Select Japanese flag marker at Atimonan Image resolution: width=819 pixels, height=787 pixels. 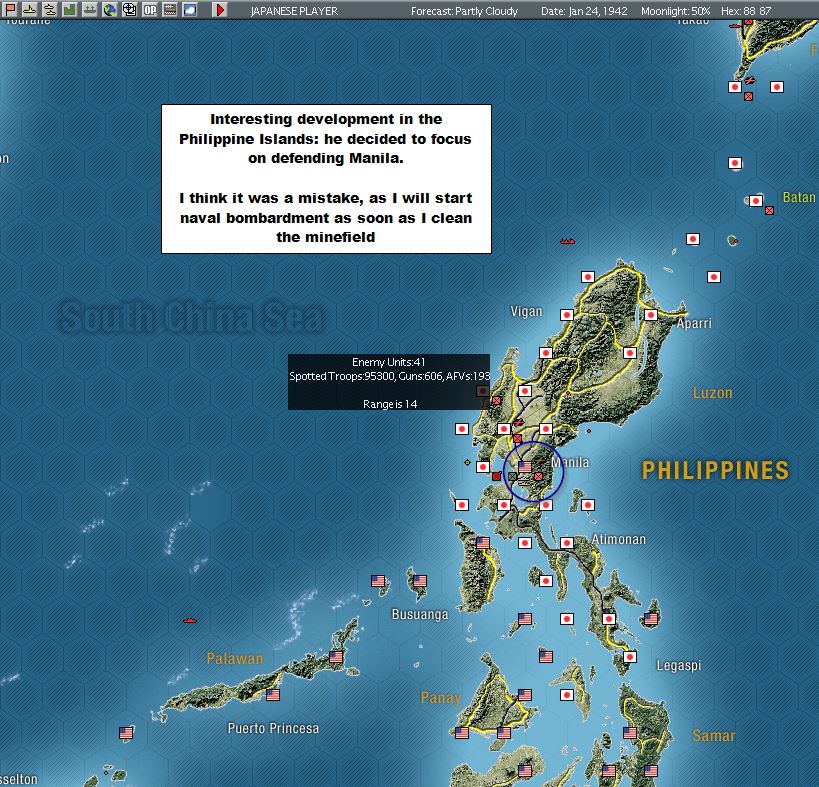tap(567, 543)
